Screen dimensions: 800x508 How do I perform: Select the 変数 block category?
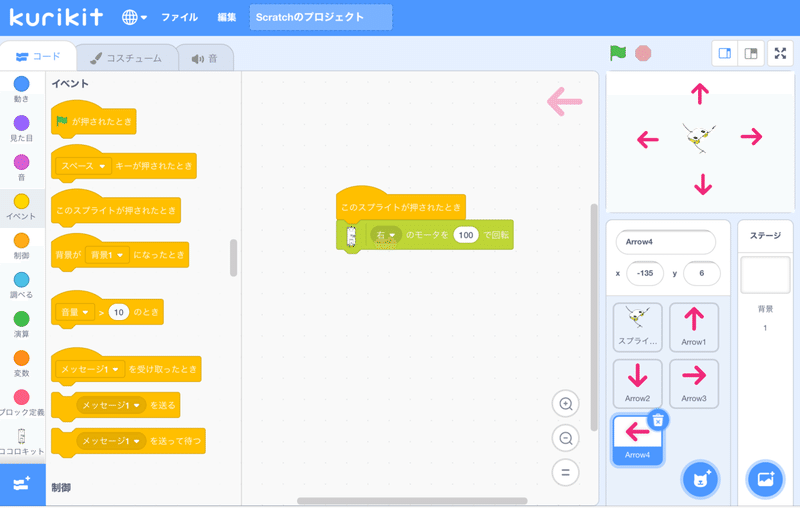(x=21, y=364)
